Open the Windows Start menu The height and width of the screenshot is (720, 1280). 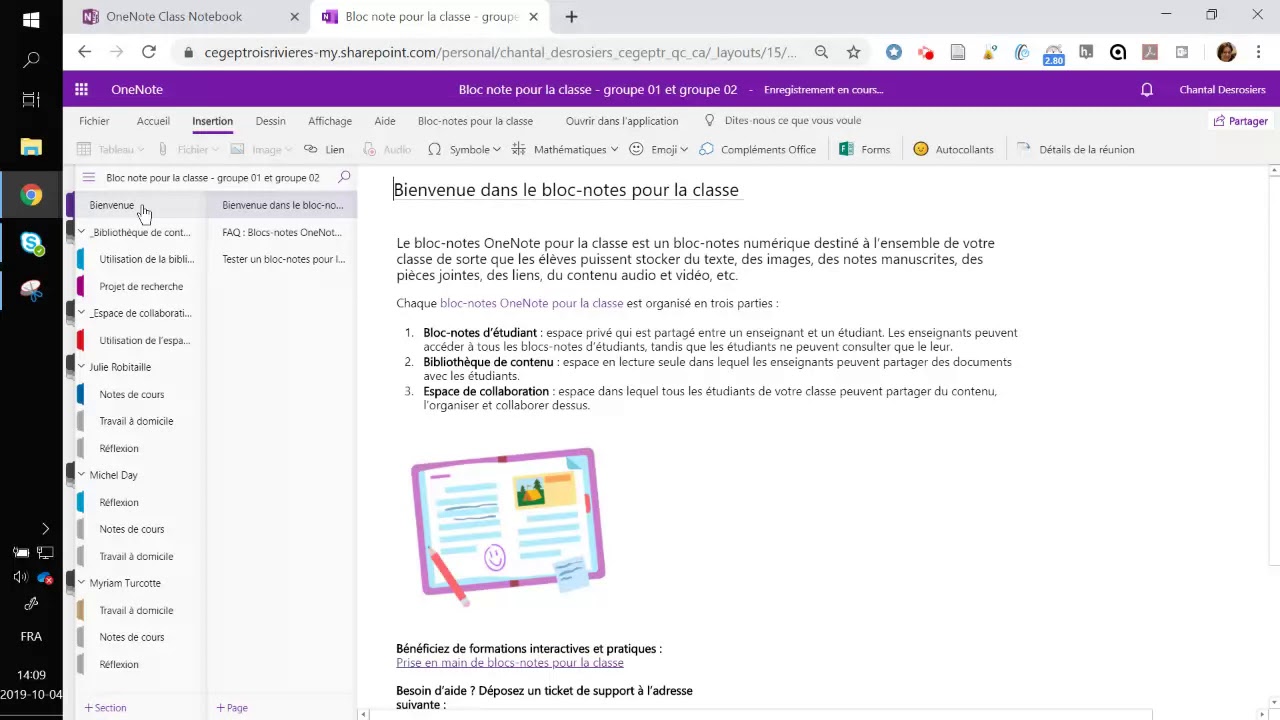[x=31, y=19]
